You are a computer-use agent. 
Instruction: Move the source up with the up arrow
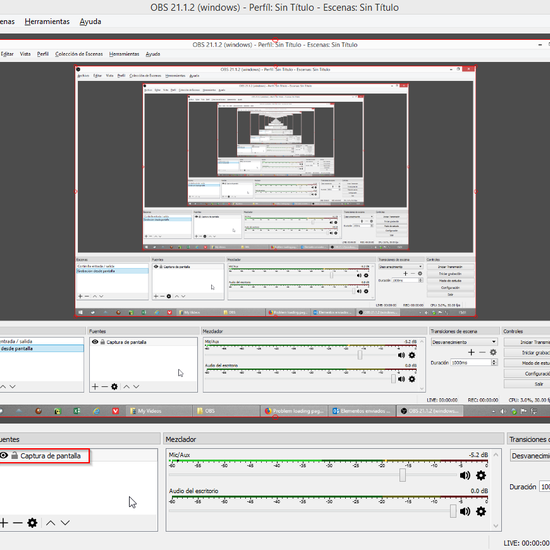pyautogui.click(x=51, y=523)
